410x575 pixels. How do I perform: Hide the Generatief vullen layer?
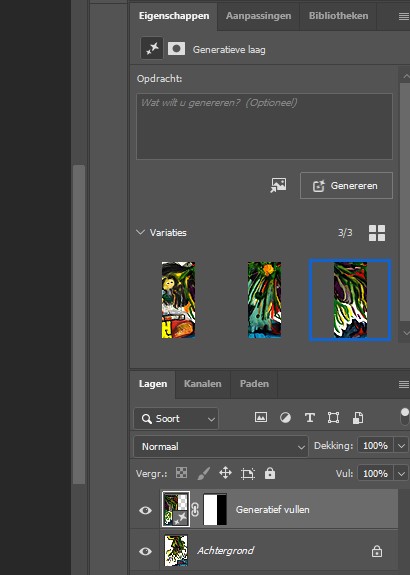[x=145, y=510]
